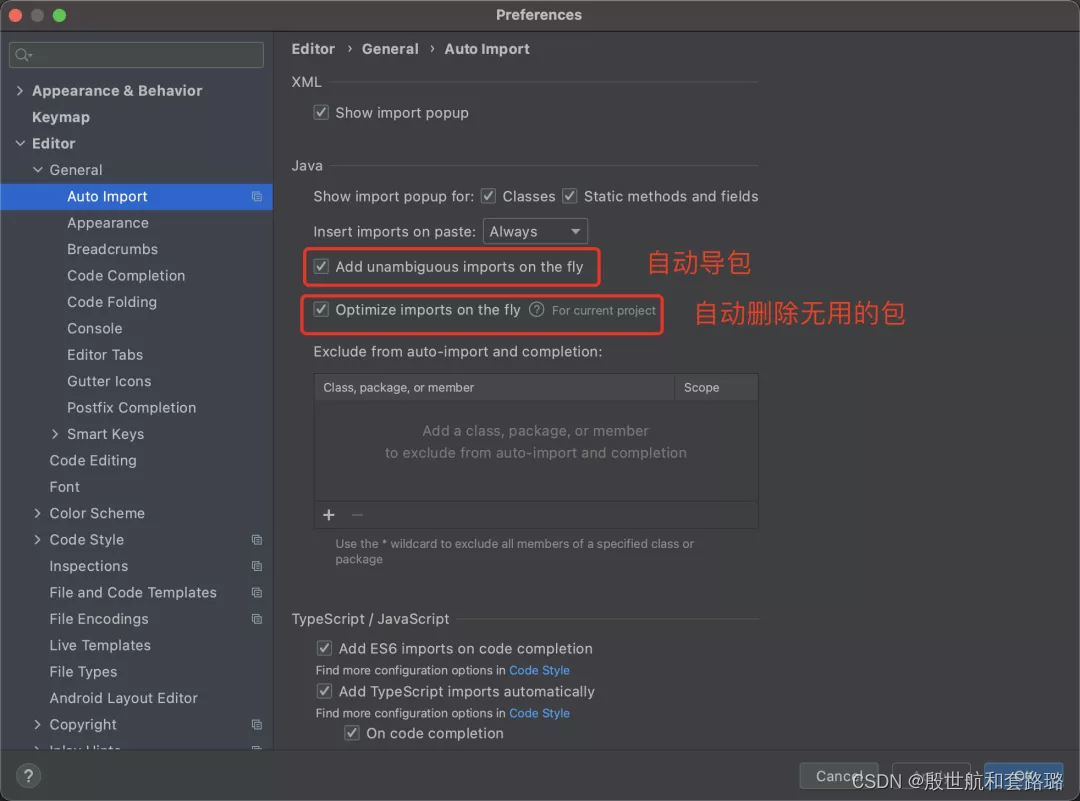Screen dimensions: 1080x801
Task: Open Live Templates settings
Action: tap(100, 645)
